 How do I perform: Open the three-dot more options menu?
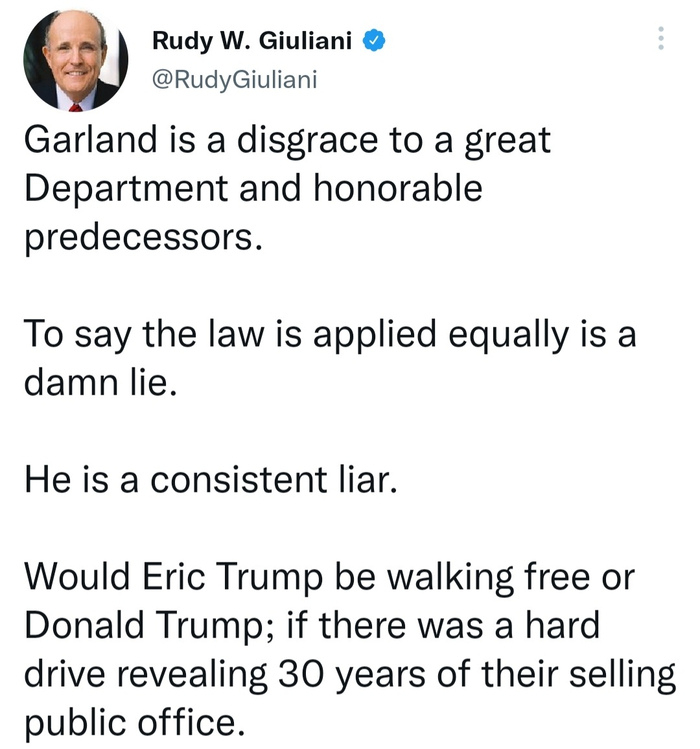pos(660,40)
